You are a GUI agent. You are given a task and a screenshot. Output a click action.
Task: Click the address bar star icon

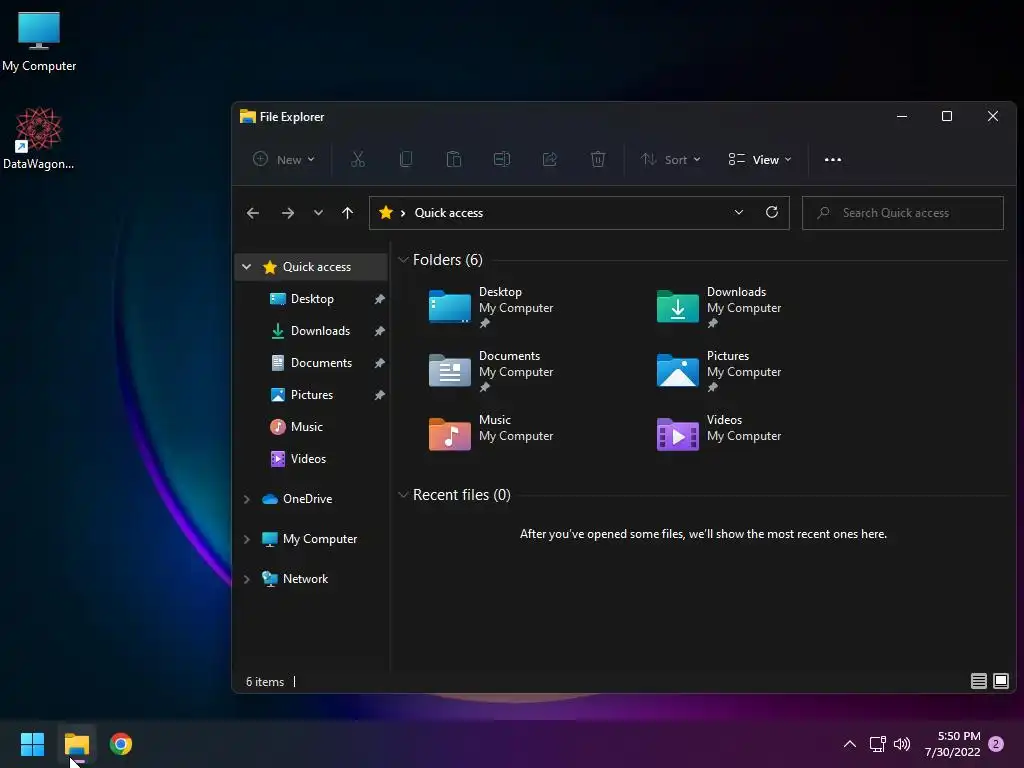click(x=385, y=212)
